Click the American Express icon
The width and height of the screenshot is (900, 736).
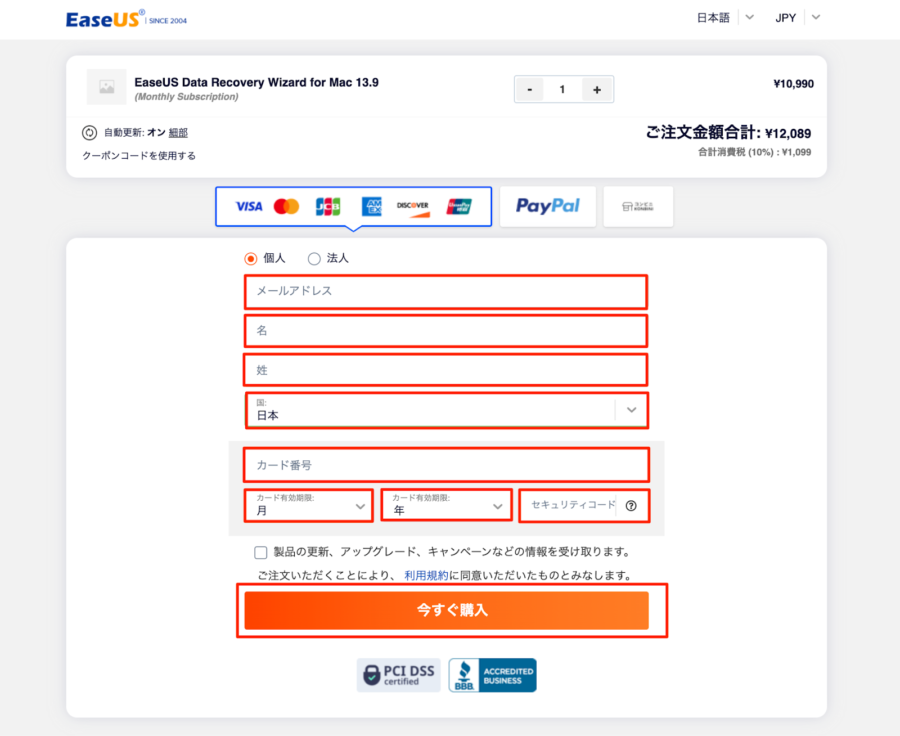(371, 206)
